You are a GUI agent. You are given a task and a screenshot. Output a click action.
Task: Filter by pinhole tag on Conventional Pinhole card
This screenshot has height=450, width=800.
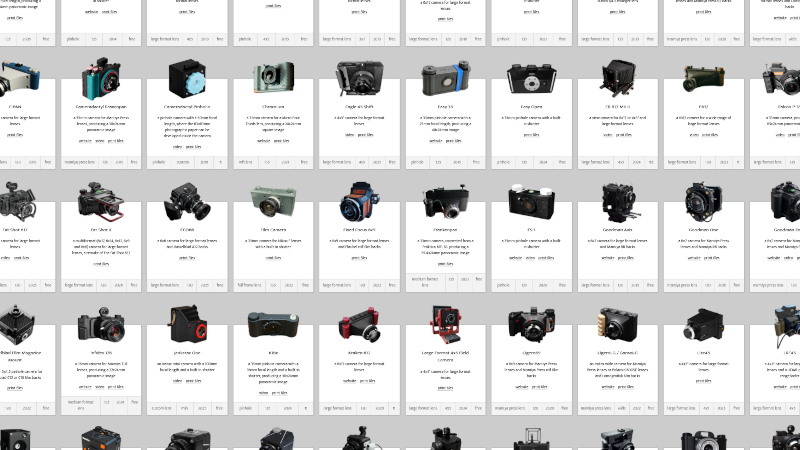[159, 161]
